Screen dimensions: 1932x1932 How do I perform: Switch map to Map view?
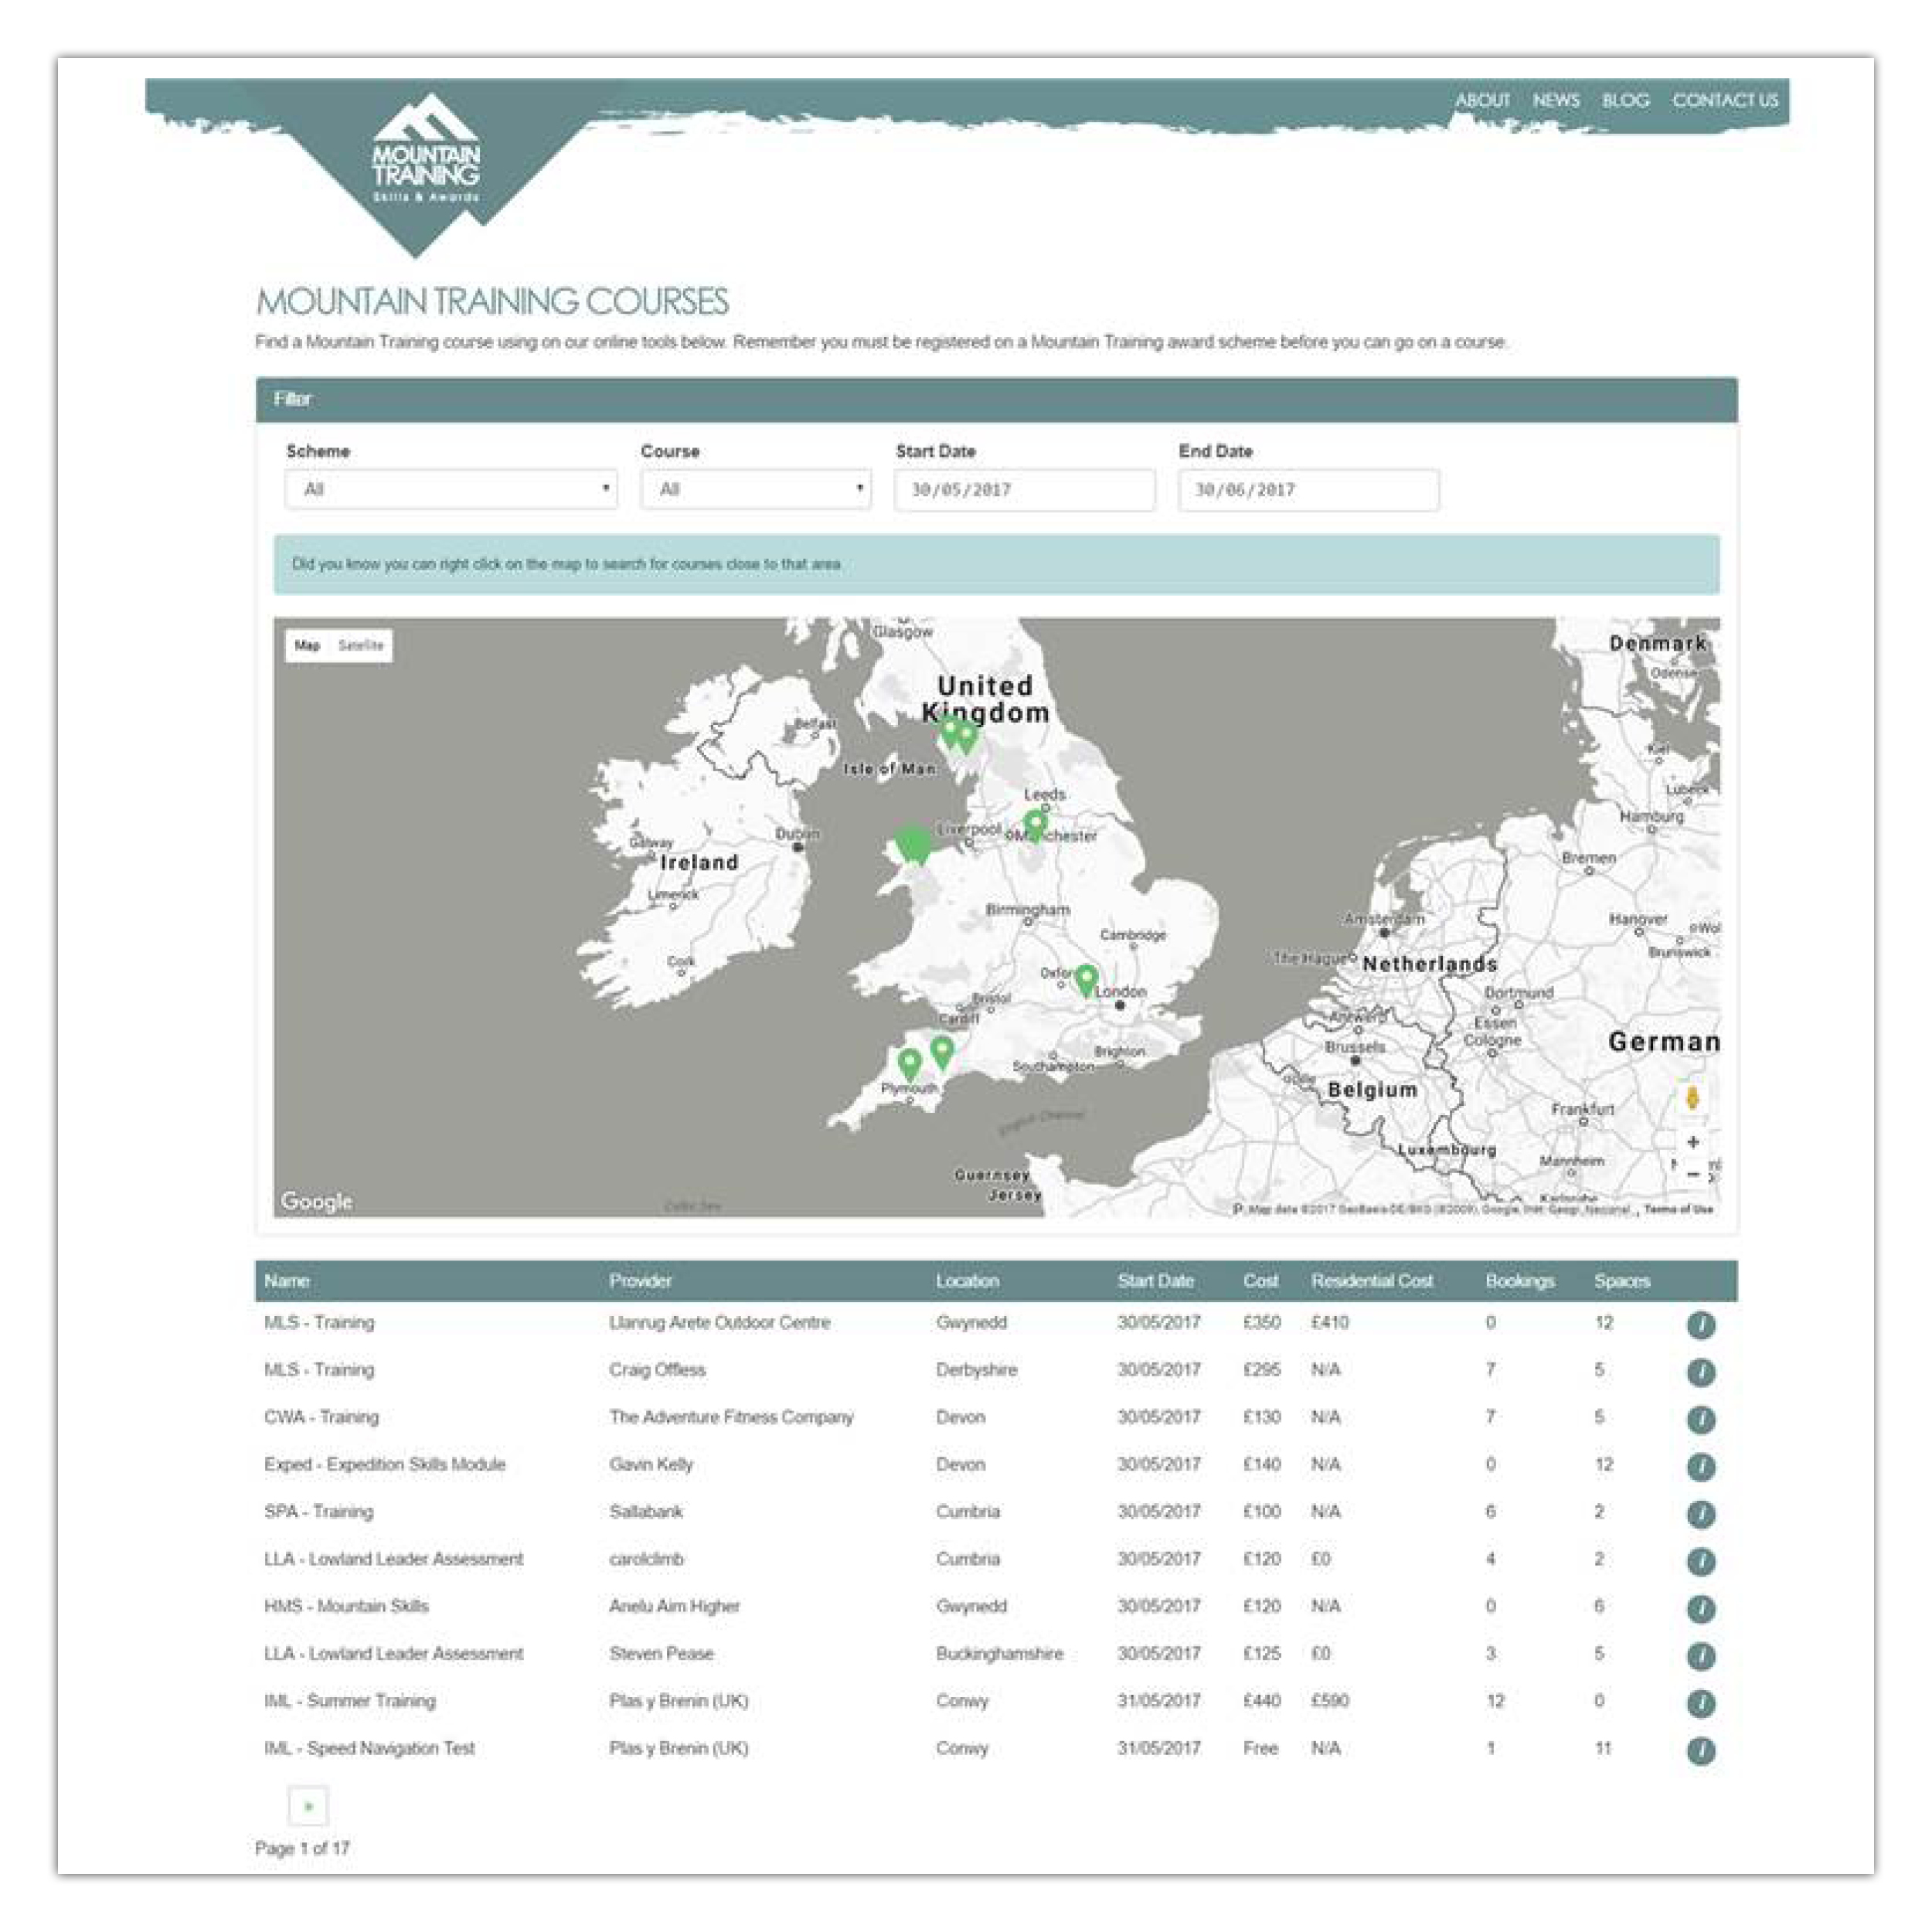pyautogui.click(x=307, y=645)
